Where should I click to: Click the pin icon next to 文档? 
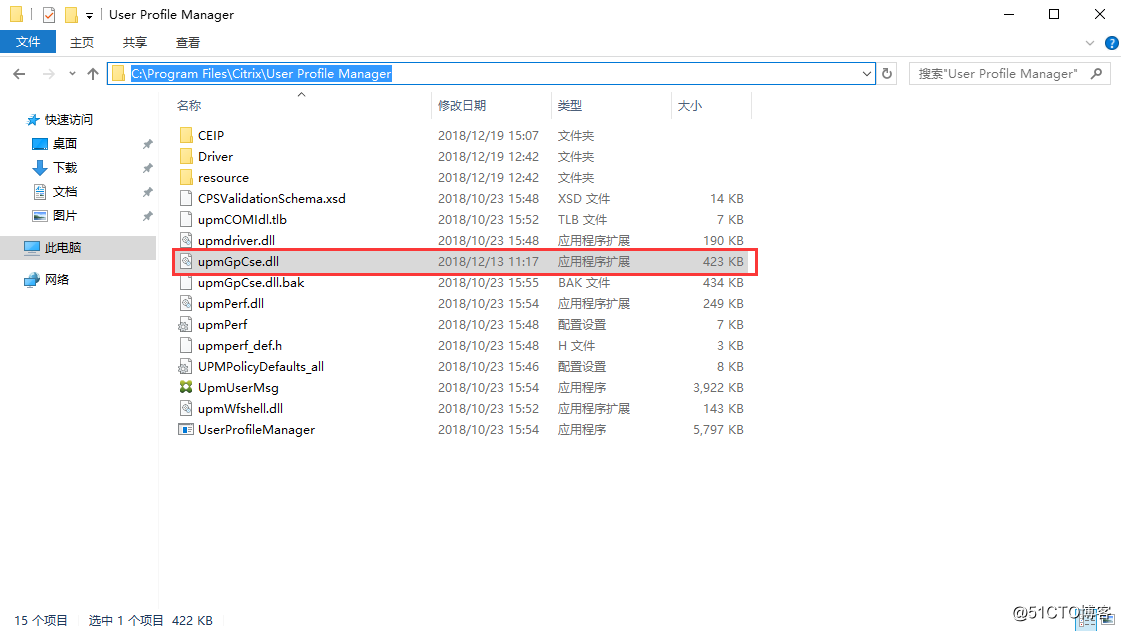(147, 192)
